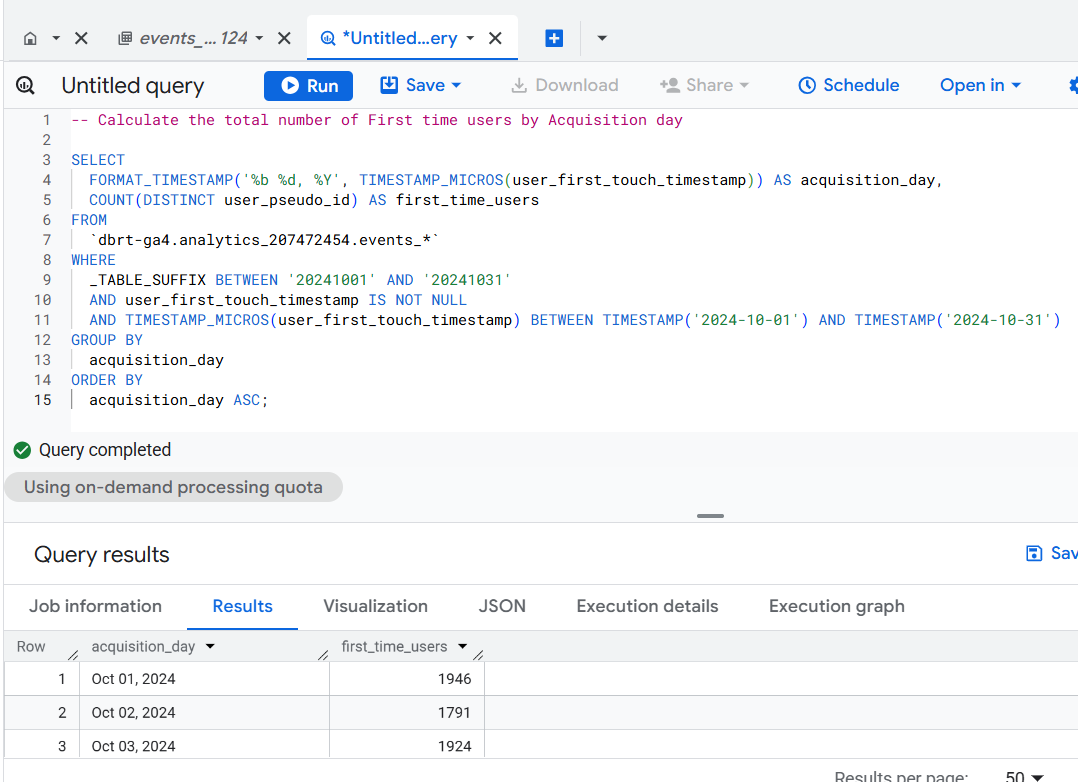
Task: Change Results per page value of 50
Action: tap(1024, 777)
